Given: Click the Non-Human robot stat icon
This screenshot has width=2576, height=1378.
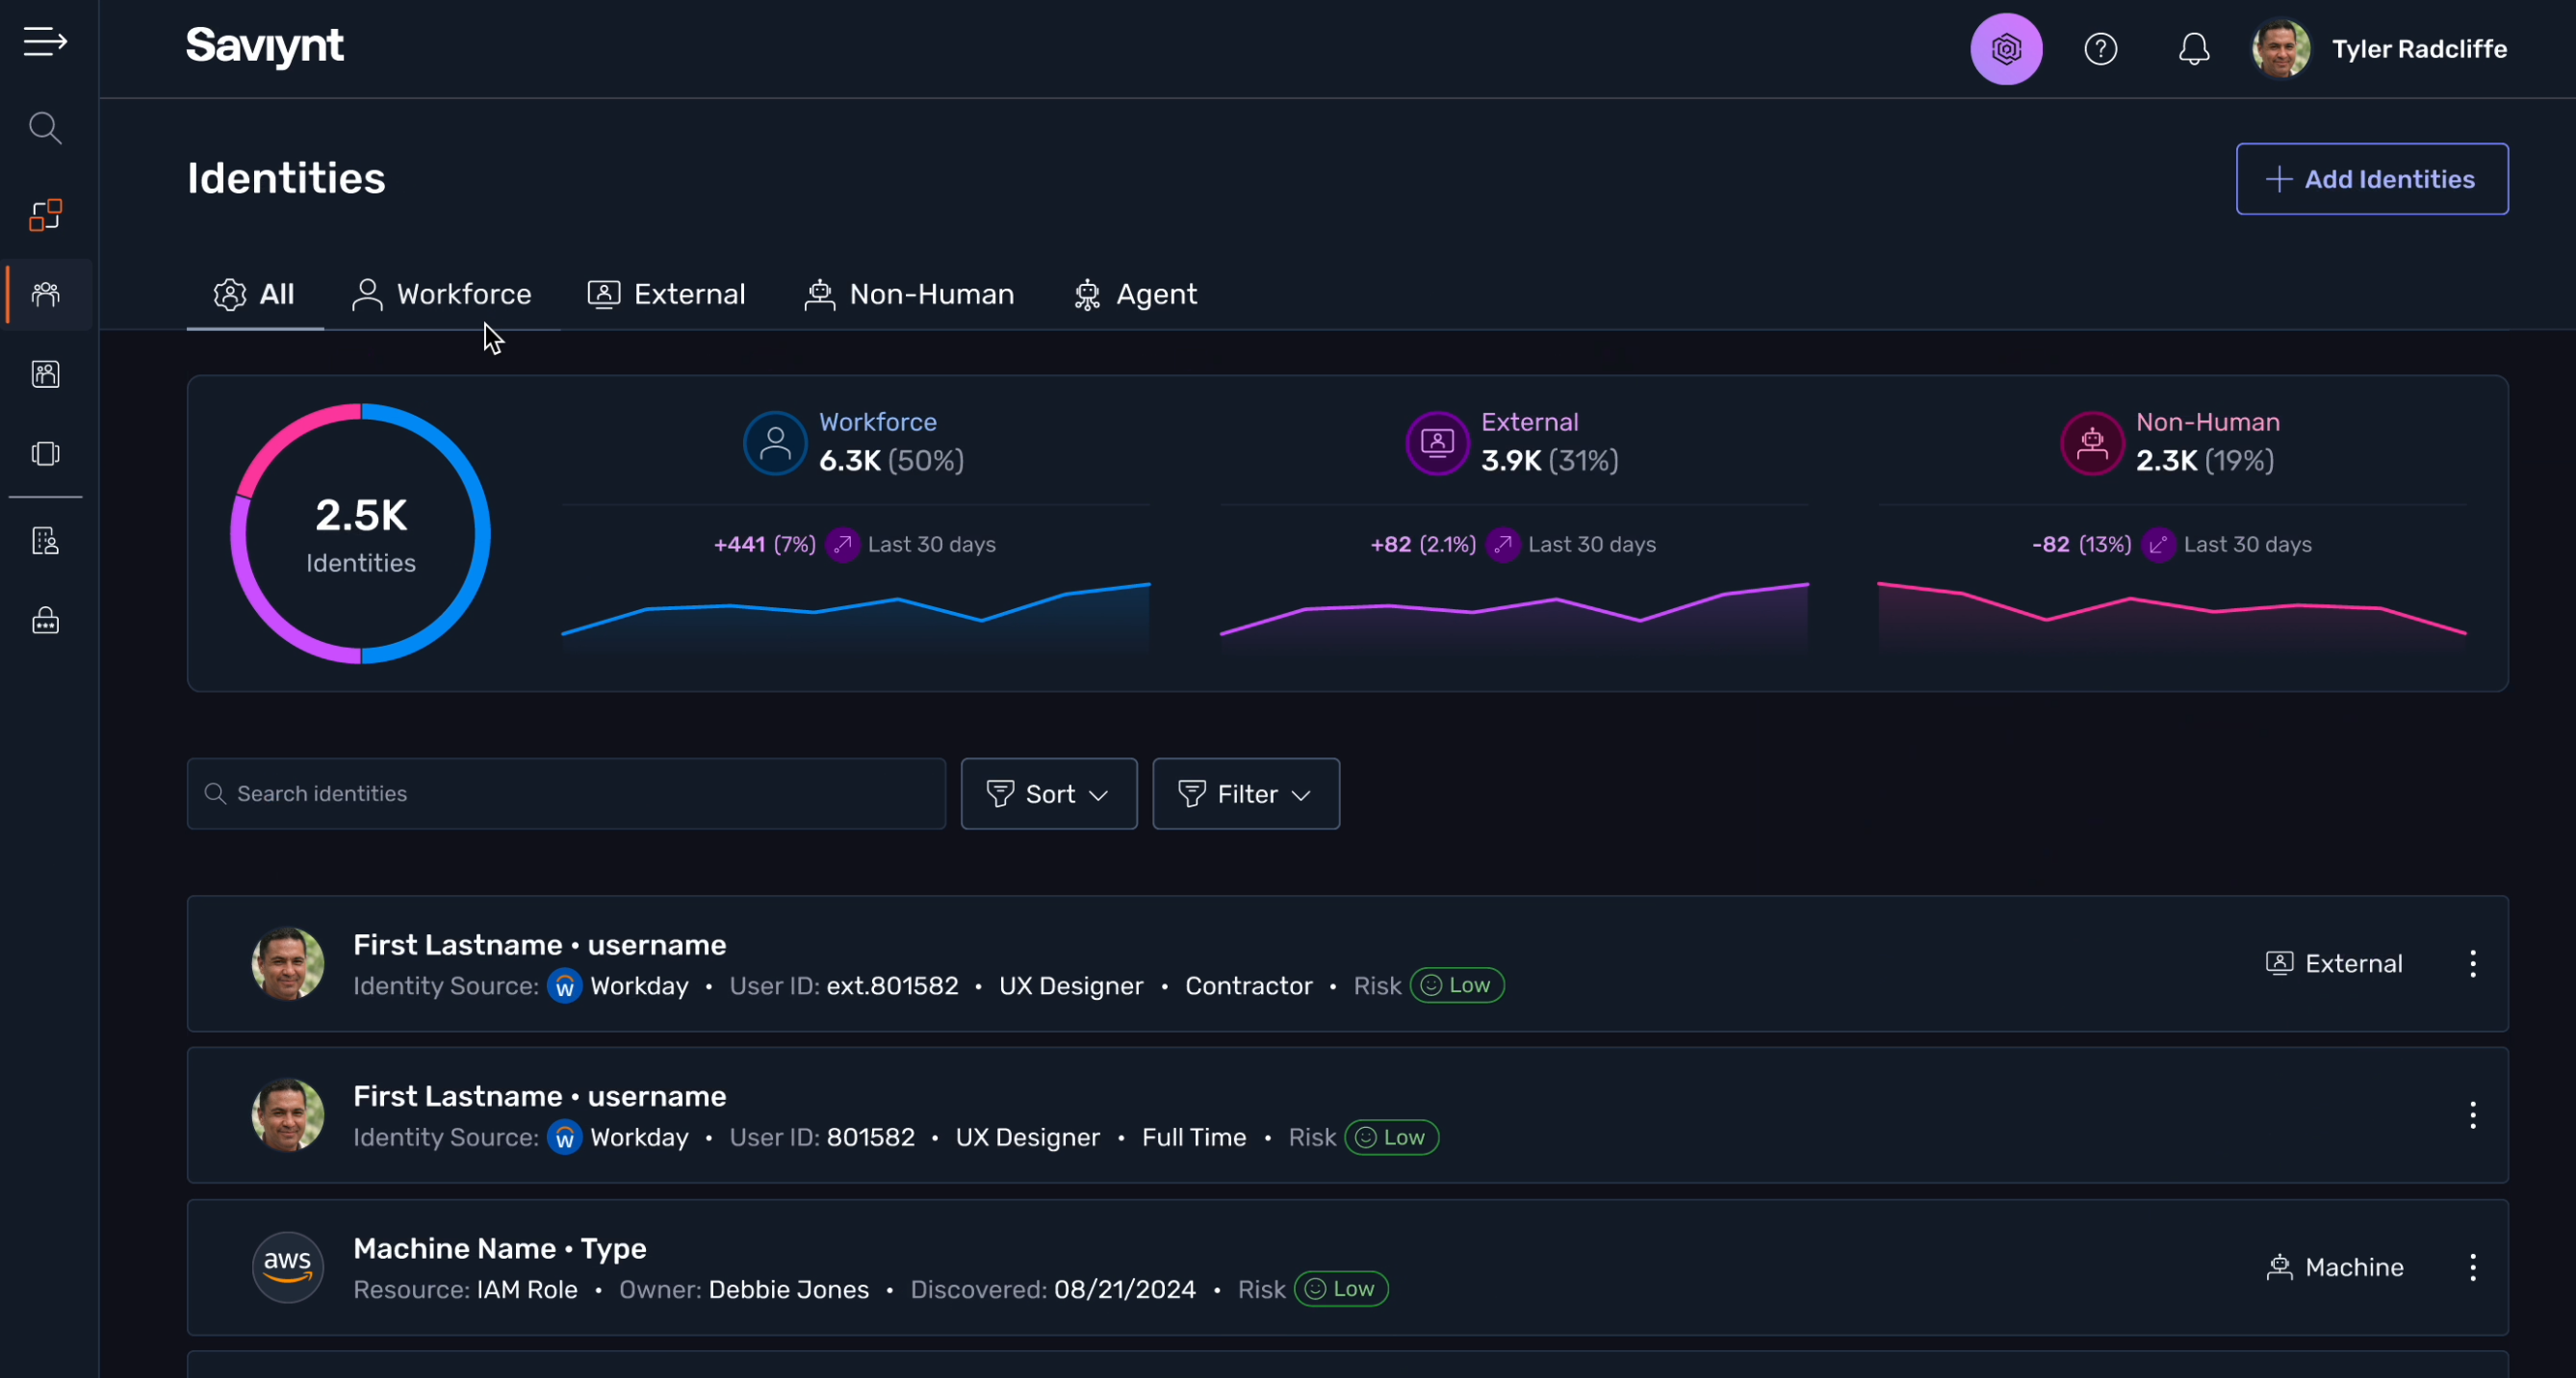Looking at the screenshot, I should (x=2092, y=443).
